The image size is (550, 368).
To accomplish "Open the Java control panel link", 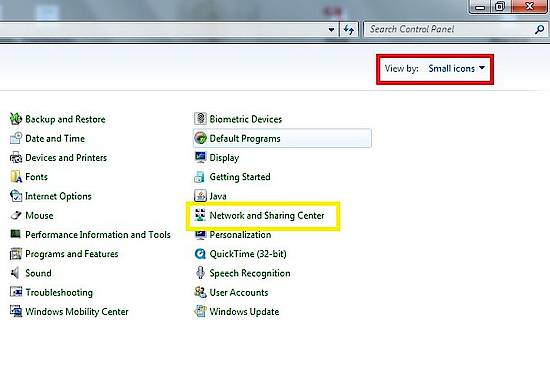I will (218, 196).
